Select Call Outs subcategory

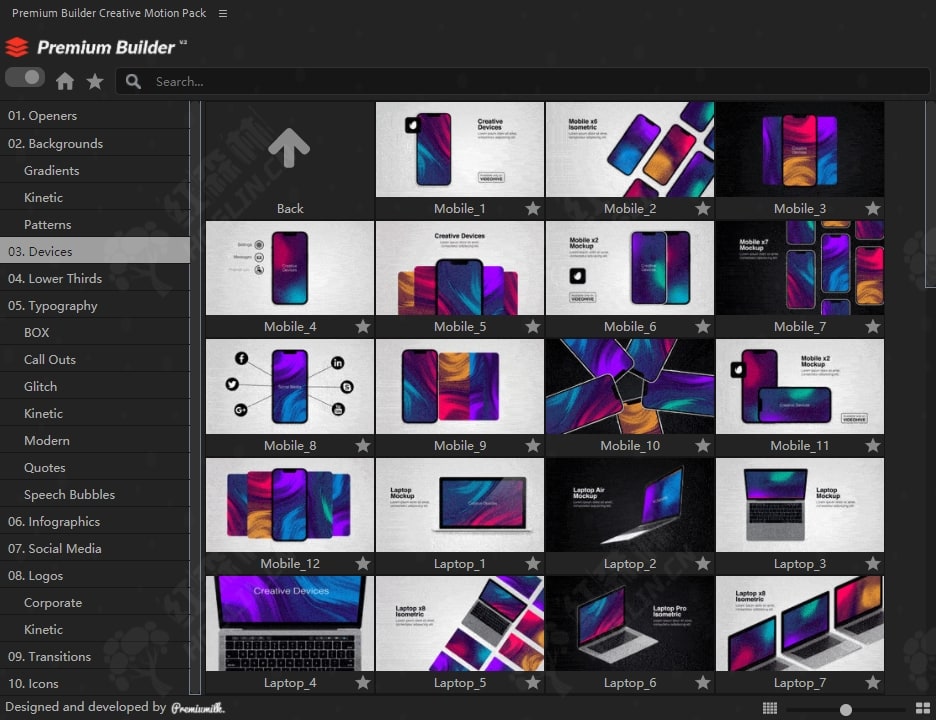[95, 359]
